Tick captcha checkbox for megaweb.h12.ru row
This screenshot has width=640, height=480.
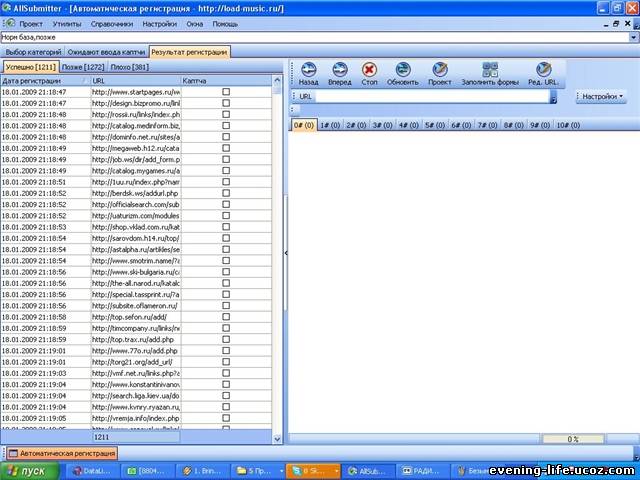pos(226,148)
